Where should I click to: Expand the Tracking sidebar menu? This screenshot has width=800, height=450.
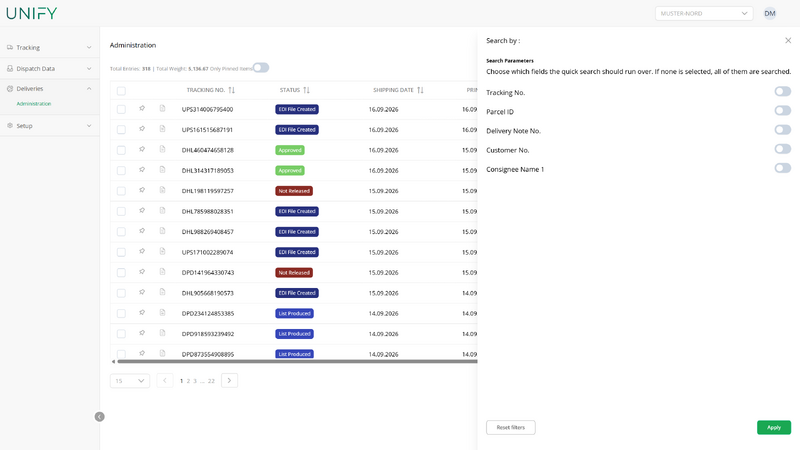point(49,47)
